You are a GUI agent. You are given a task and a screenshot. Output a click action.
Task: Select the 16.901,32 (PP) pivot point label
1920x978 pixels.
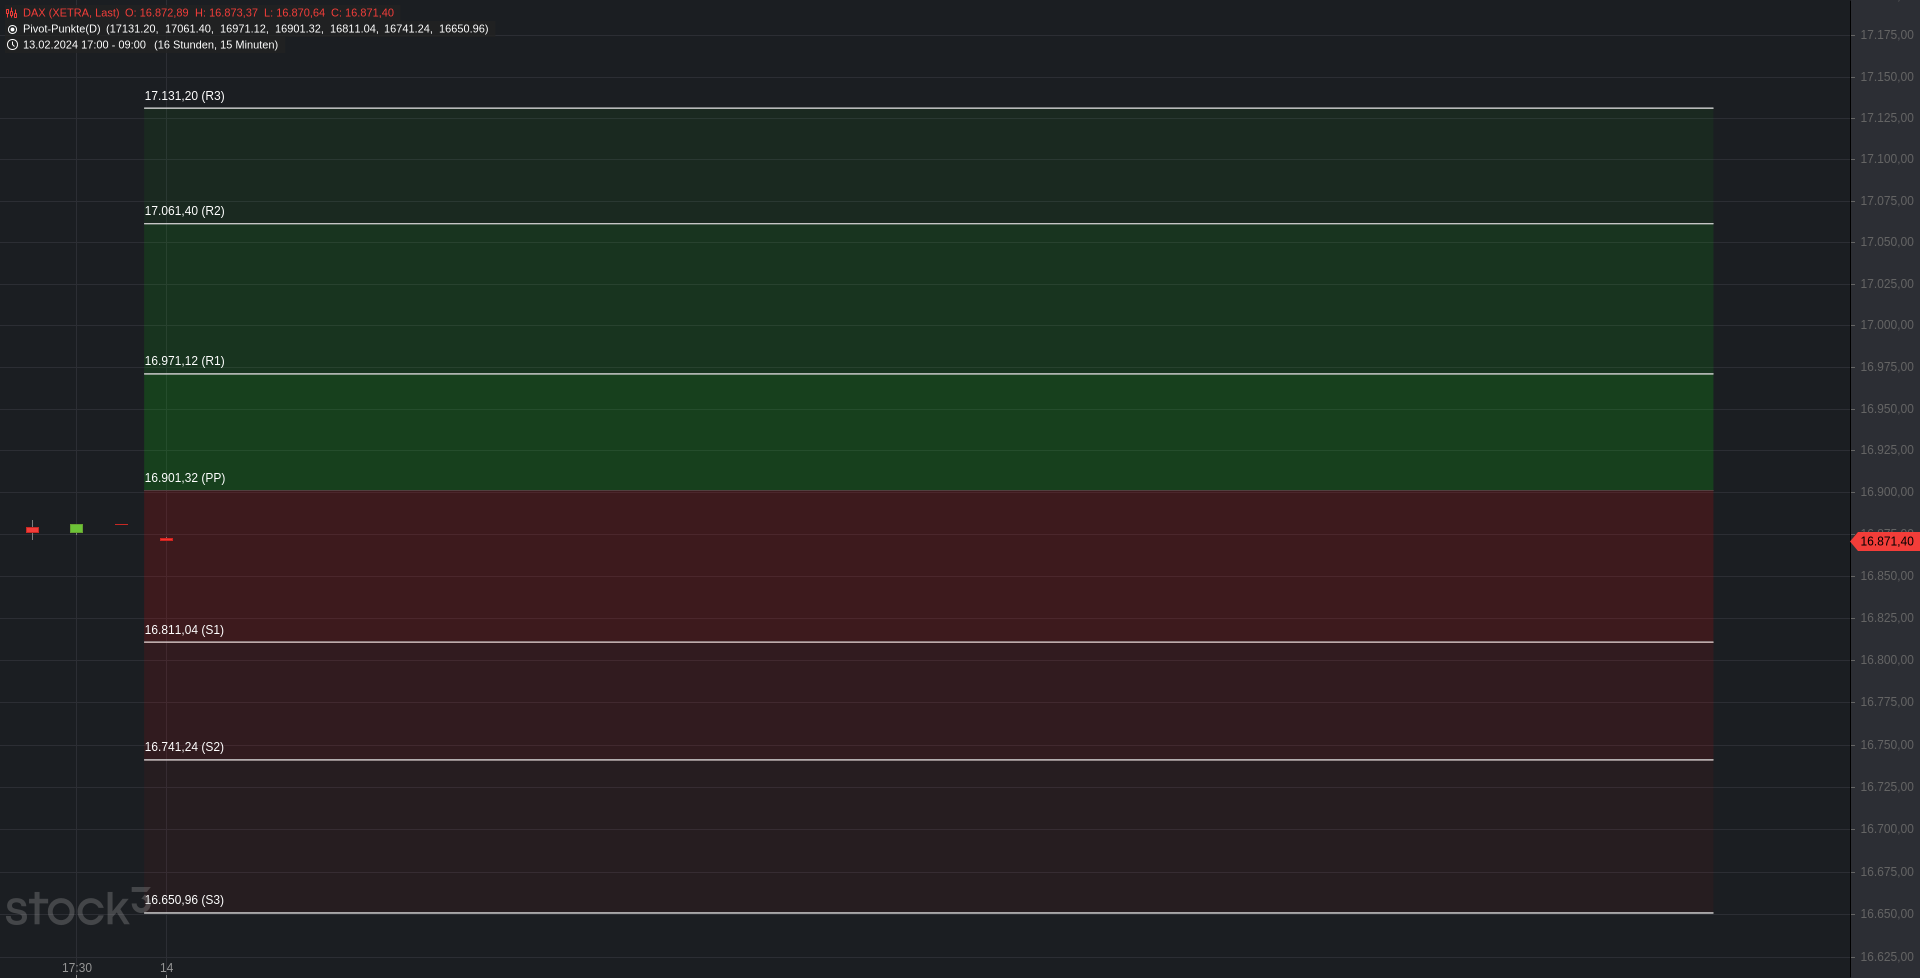(185, 478)
